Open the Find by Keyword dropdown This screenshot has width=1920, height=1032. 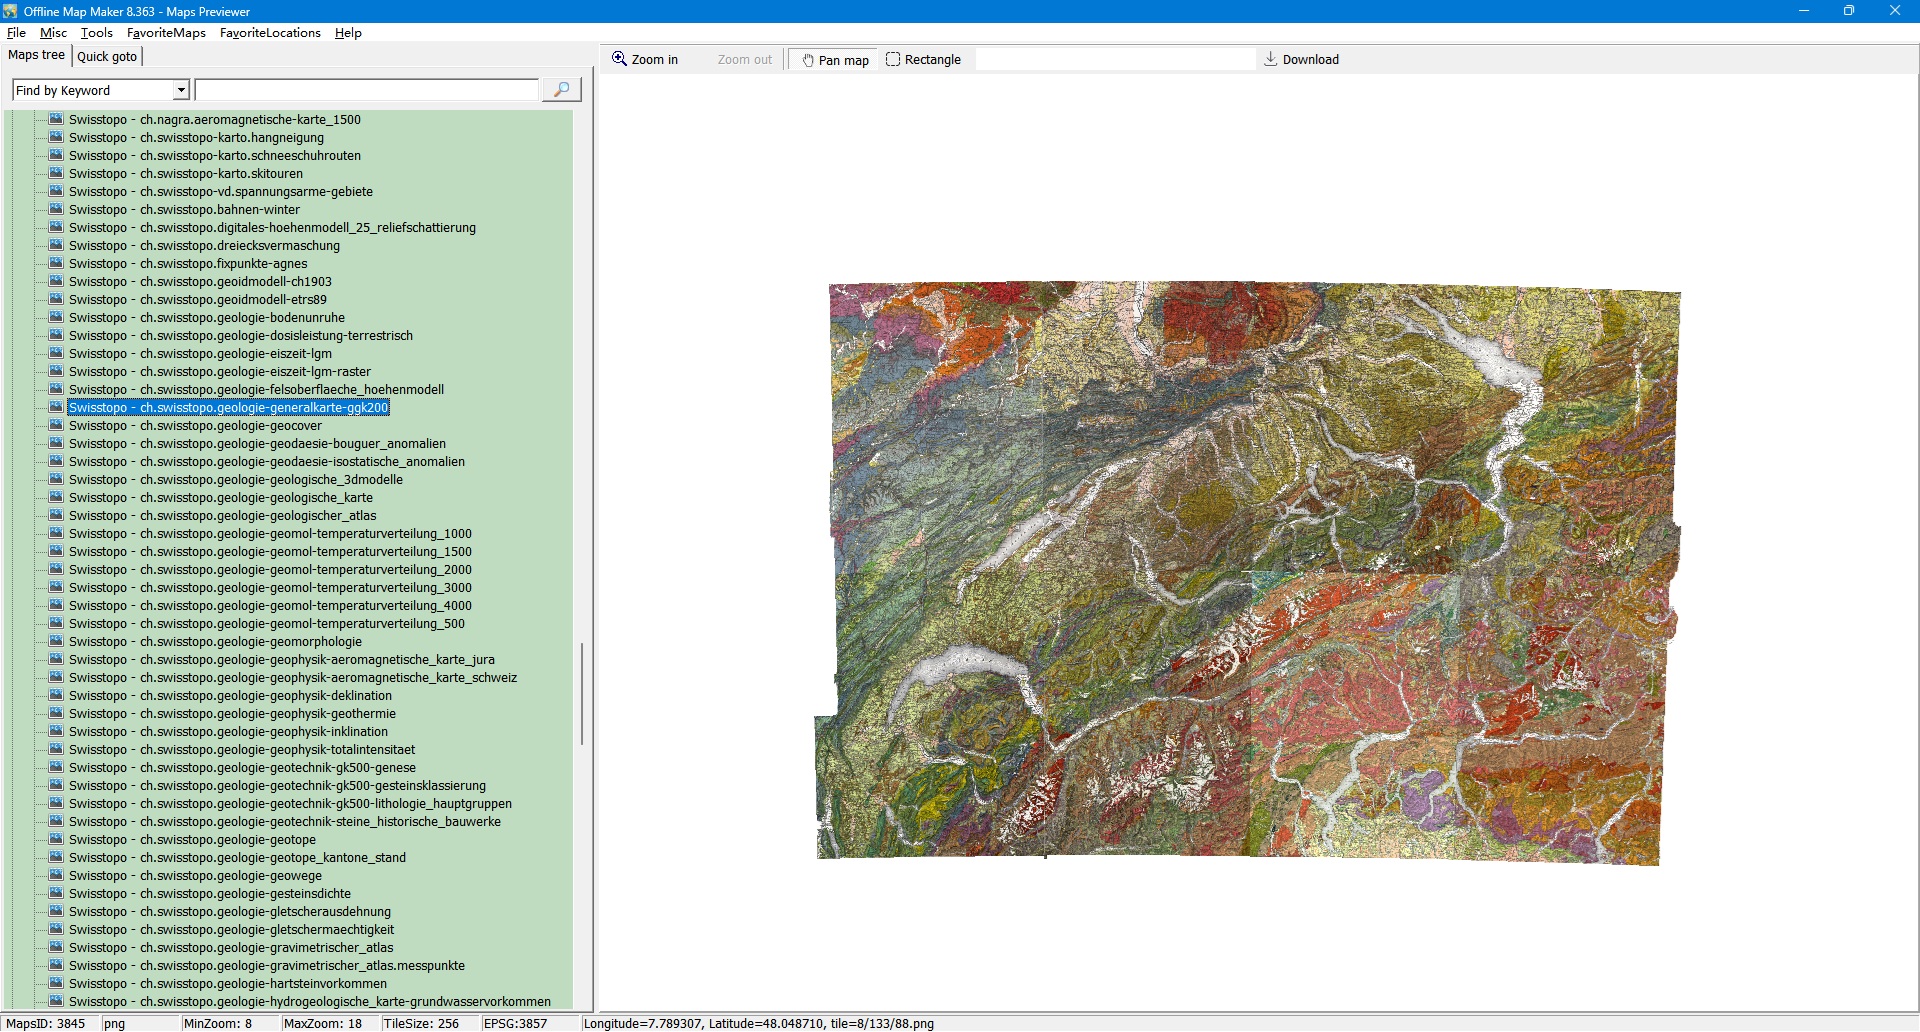(181, 90)
